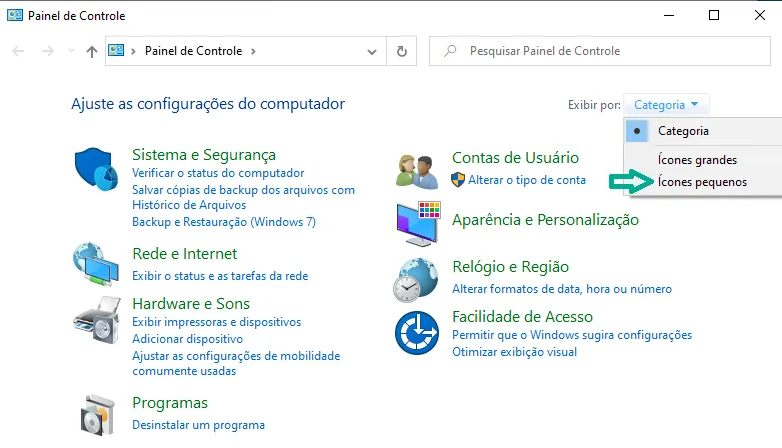782x448 pixels.
Task: Refresh the Painel de Controle view
Action: click(401, 51)
